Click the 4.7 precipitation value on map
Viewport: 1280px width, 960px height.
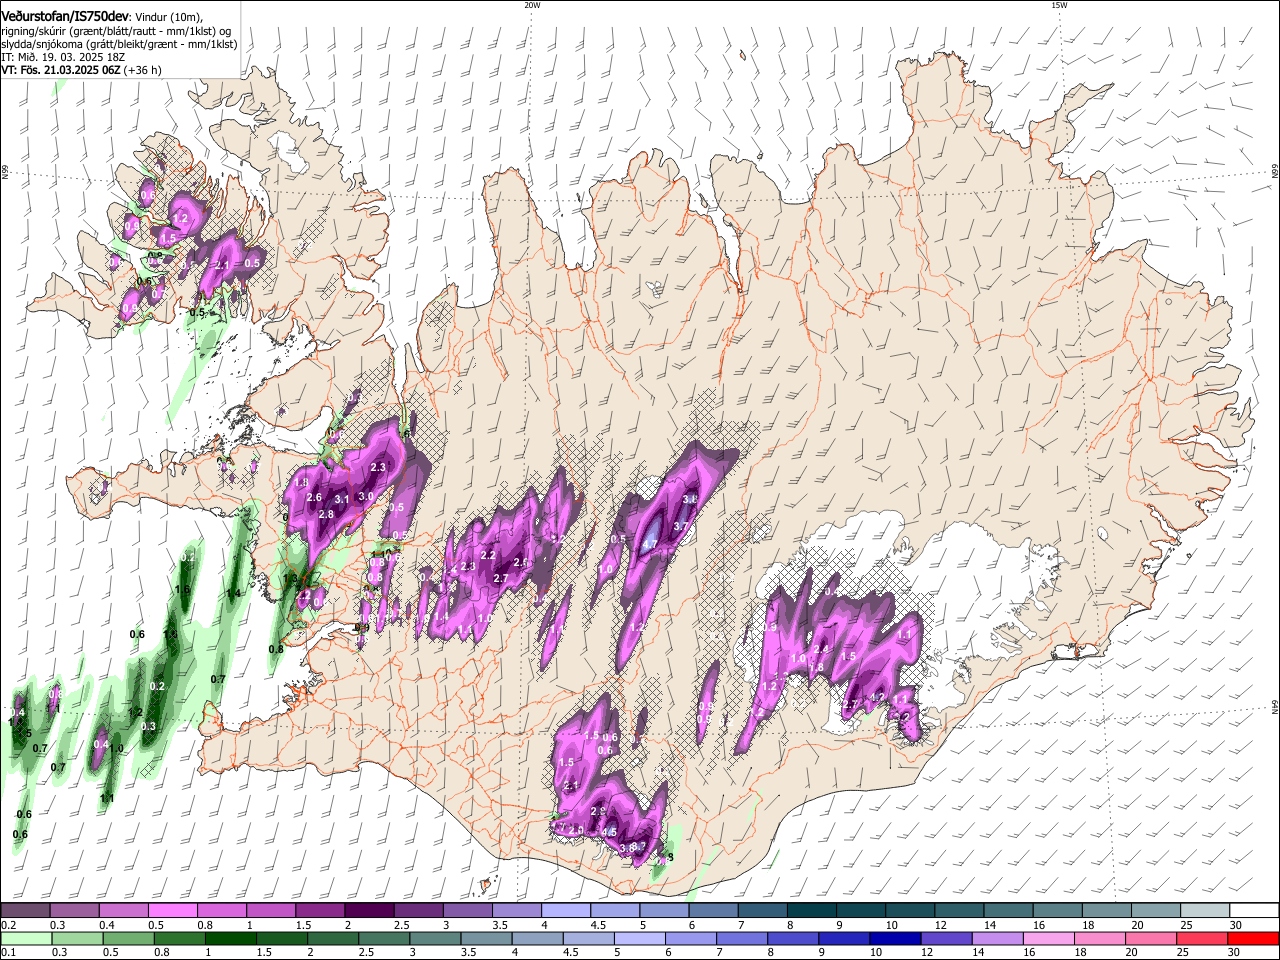click(650, 545)
